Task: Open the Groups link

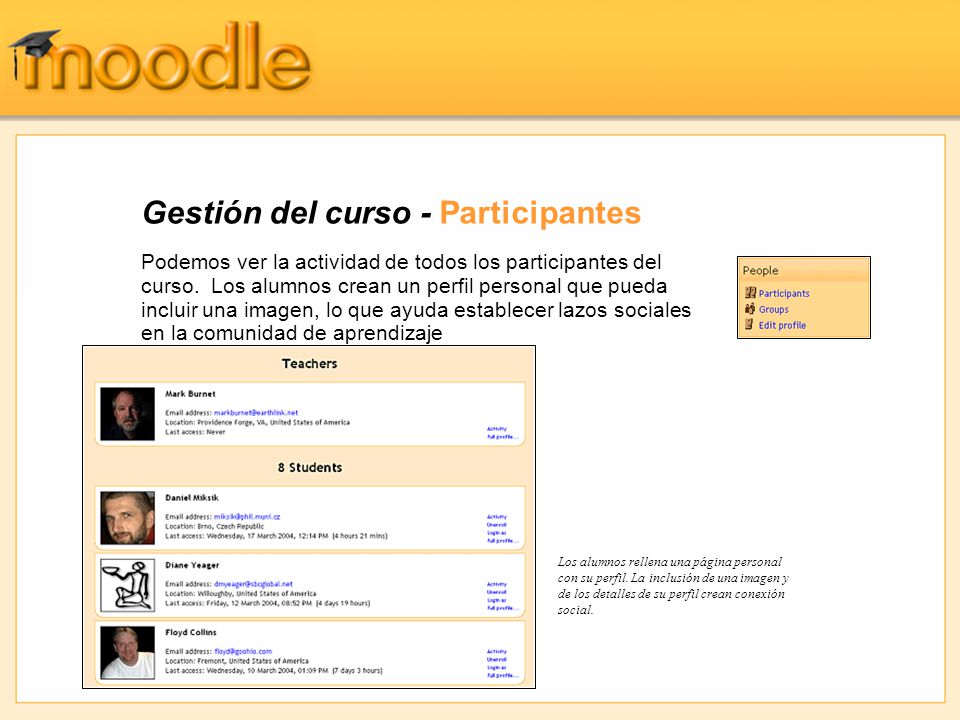Action: (774, 309)
